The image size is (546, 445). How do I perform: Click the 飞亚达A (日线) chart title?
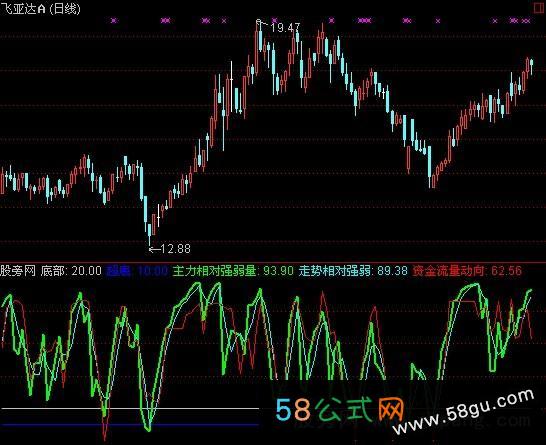point(40,8)
